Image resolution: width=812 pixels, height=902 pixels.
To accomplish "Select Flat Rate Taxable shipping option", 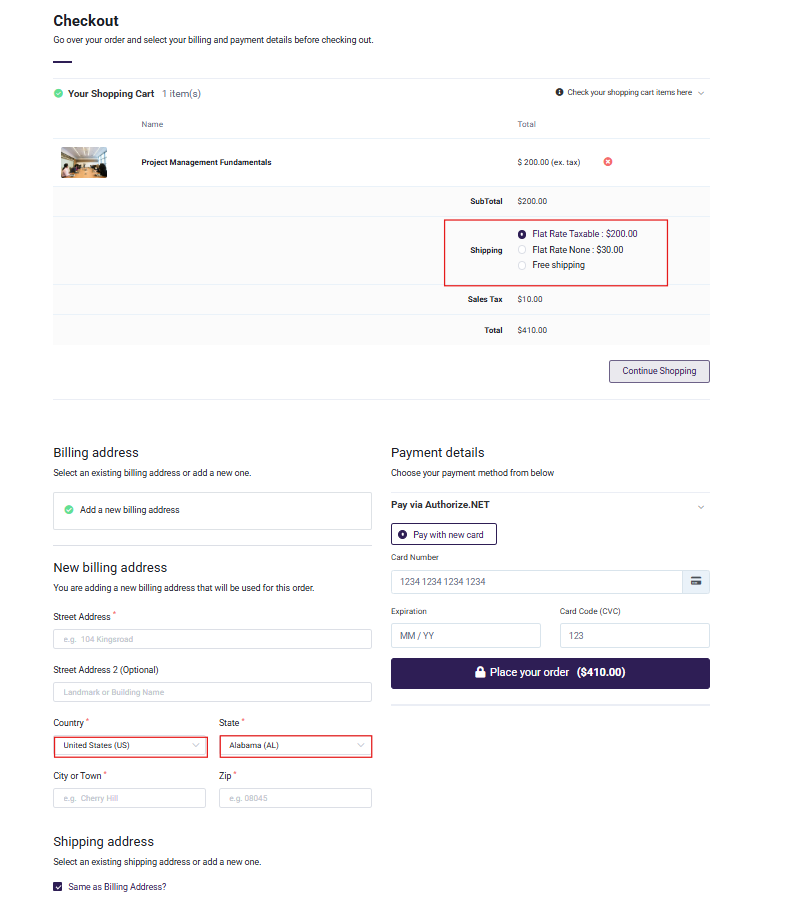I will (522, 234).
